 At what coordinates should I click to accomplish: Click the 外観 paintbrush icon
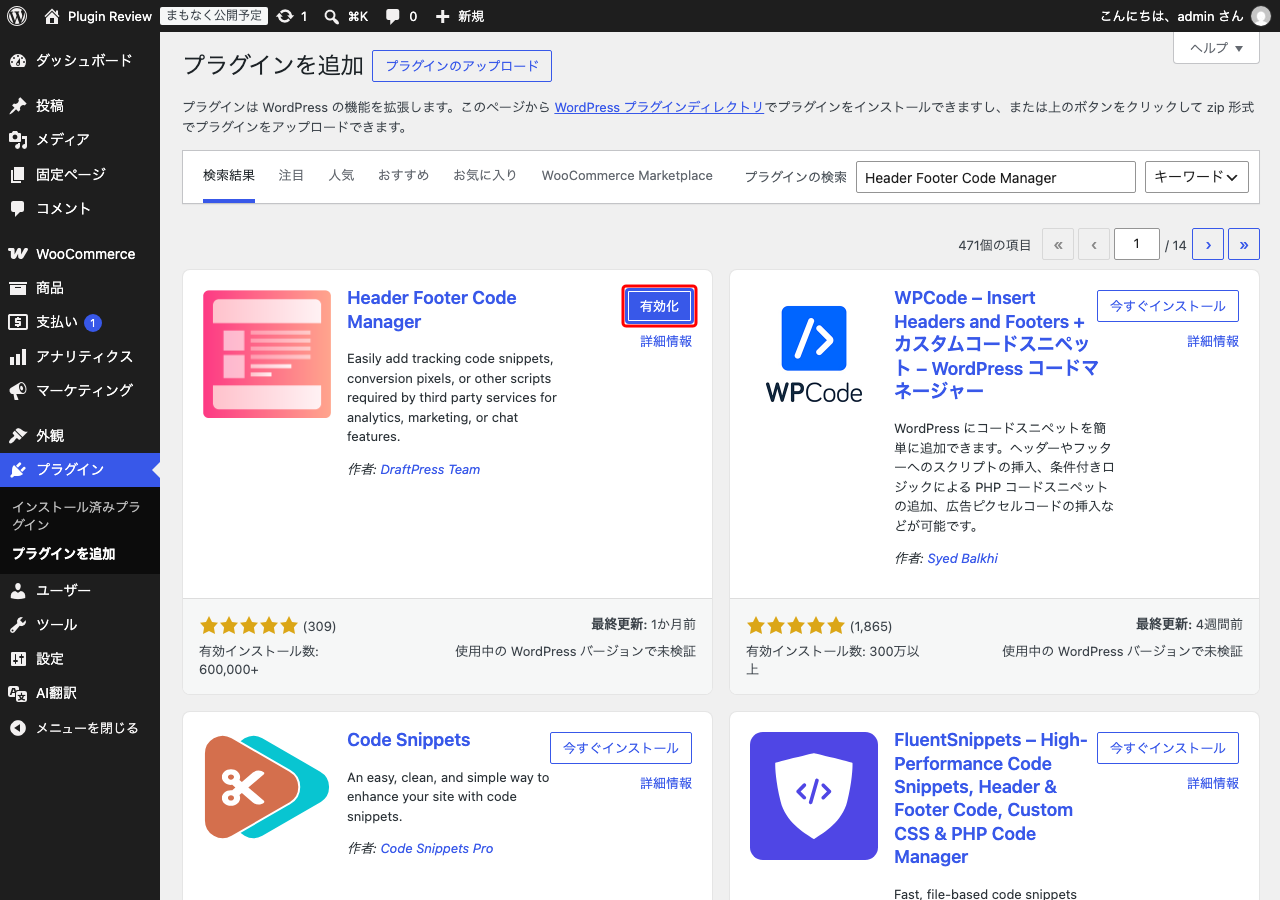(18, 436)
